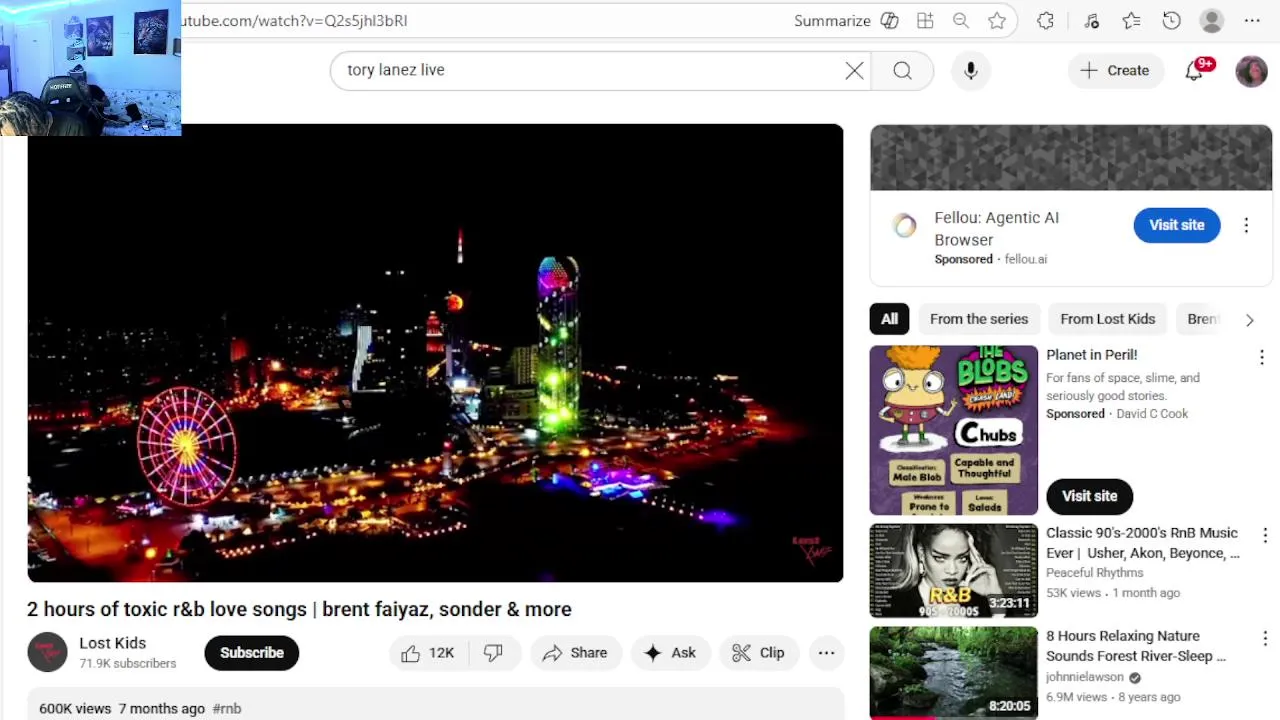Click the shopping or rewards toolbar icon
1280x720 pixels.
pos(1091,20)
